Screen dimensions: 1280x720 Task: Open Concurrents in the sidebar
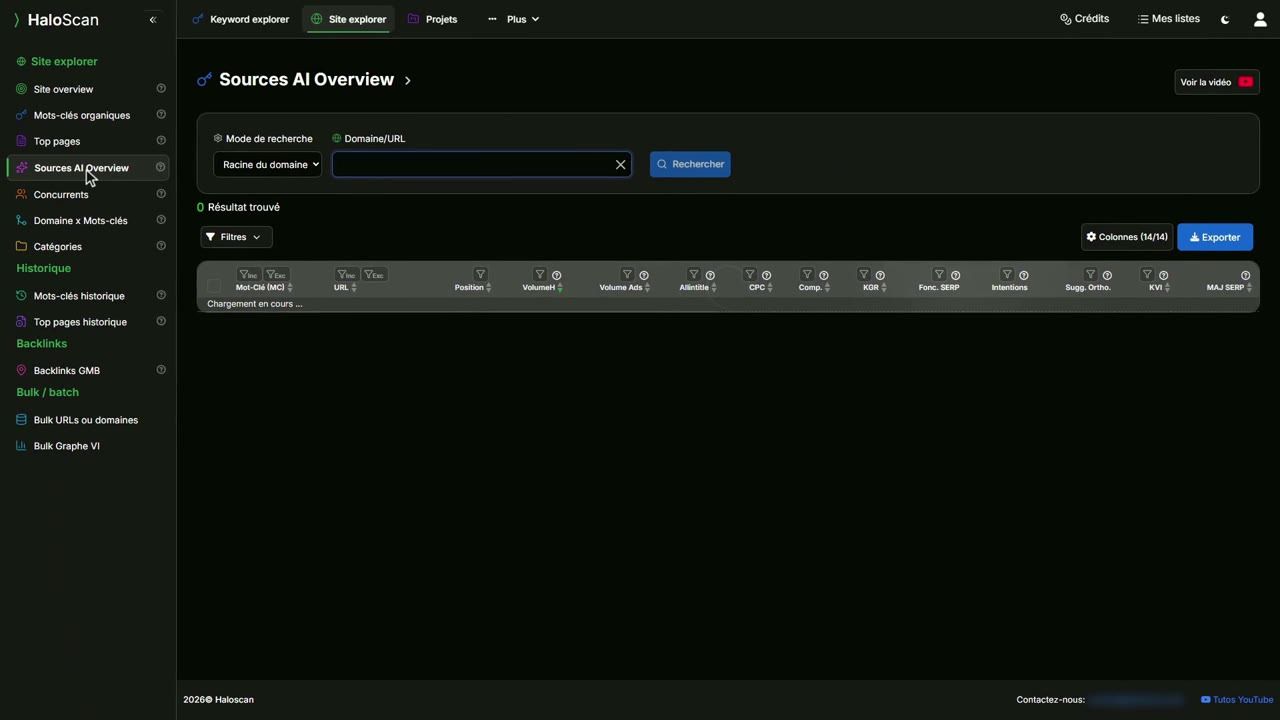coord(61,194)
